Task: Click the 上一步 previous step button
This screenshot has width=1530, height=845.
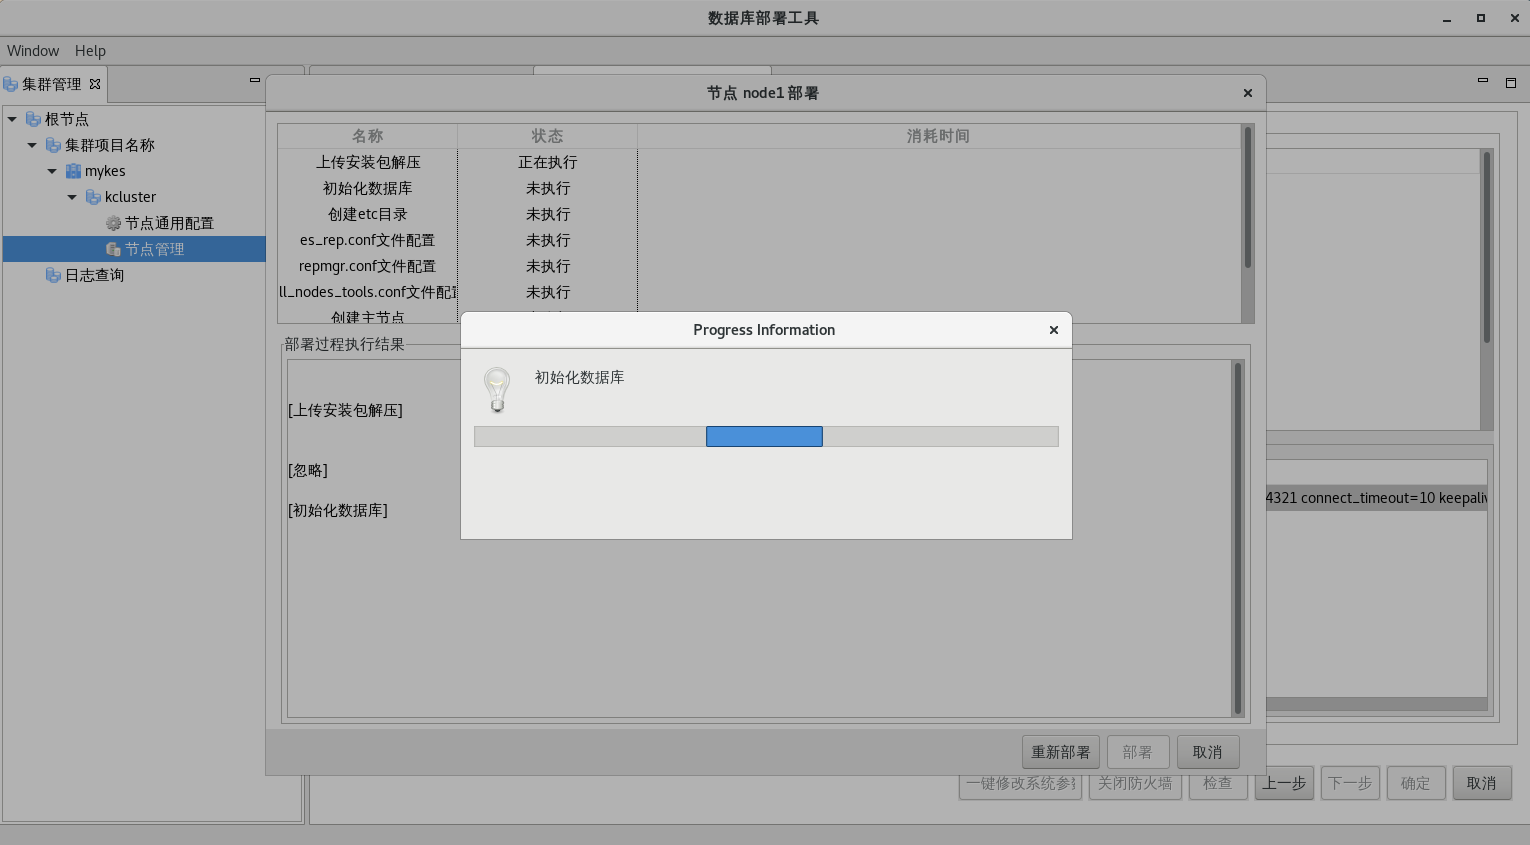Action: pyautogui.click(x=1284, y=783)
